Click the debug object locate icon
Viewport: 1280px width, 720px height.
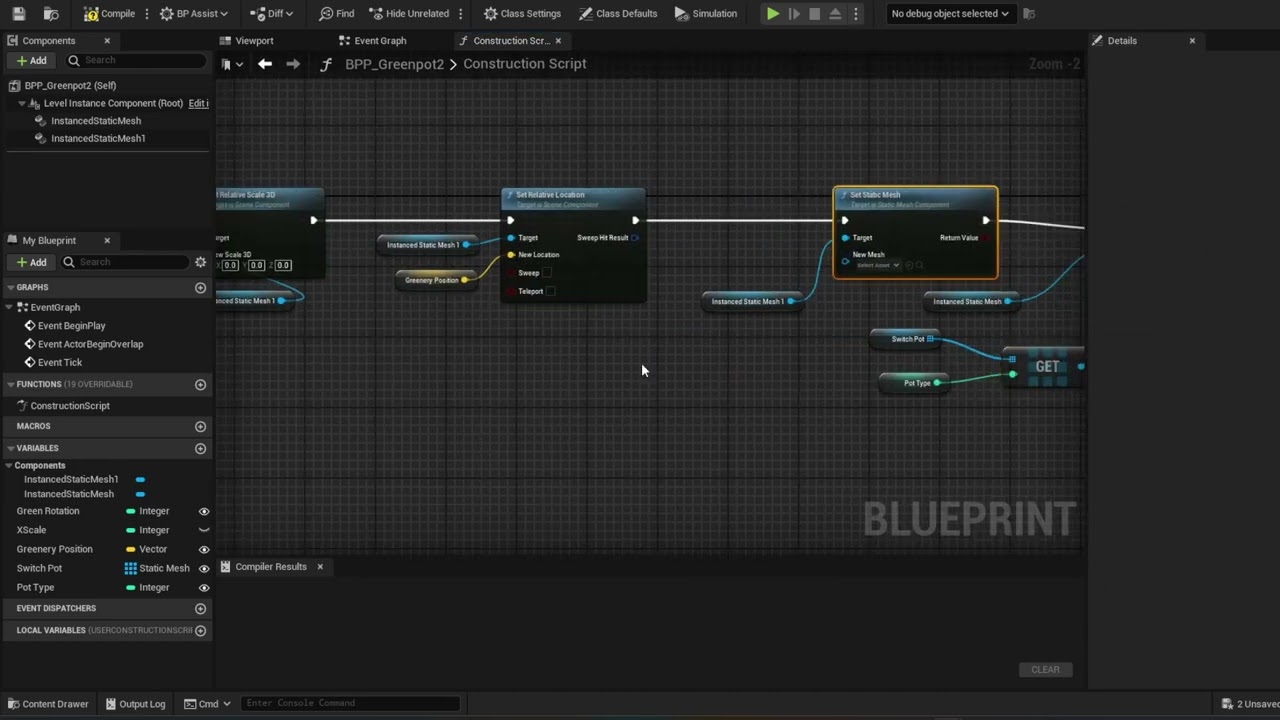tap(1028, 14)
